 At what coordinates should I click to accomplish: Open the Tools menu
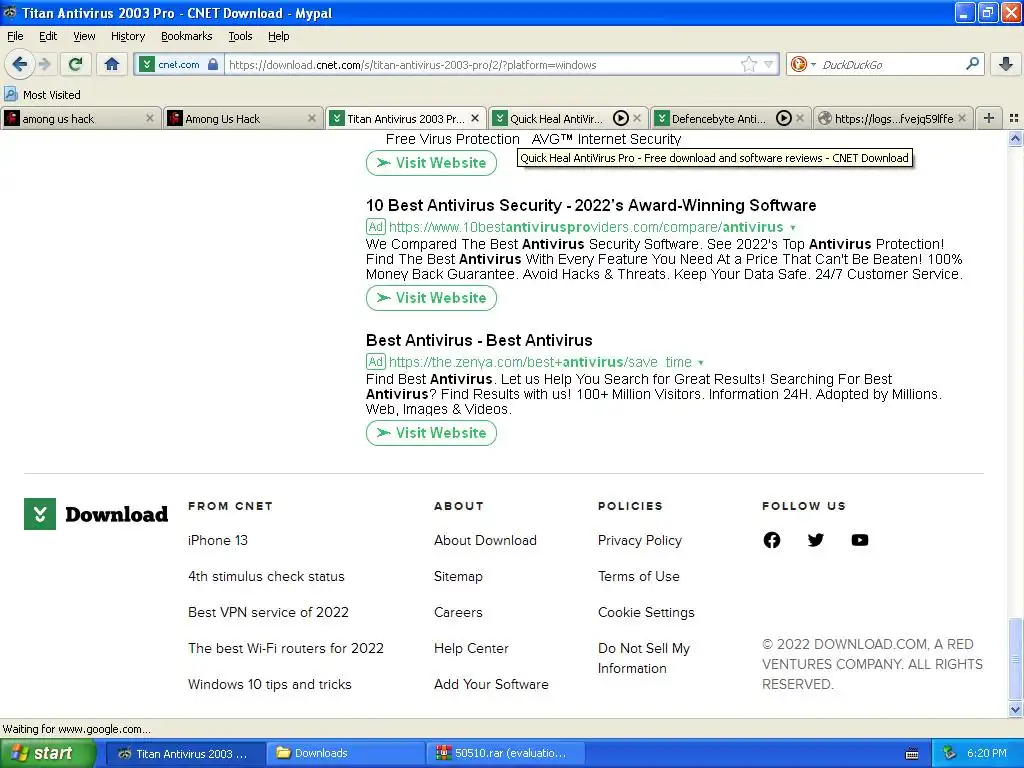240,36
